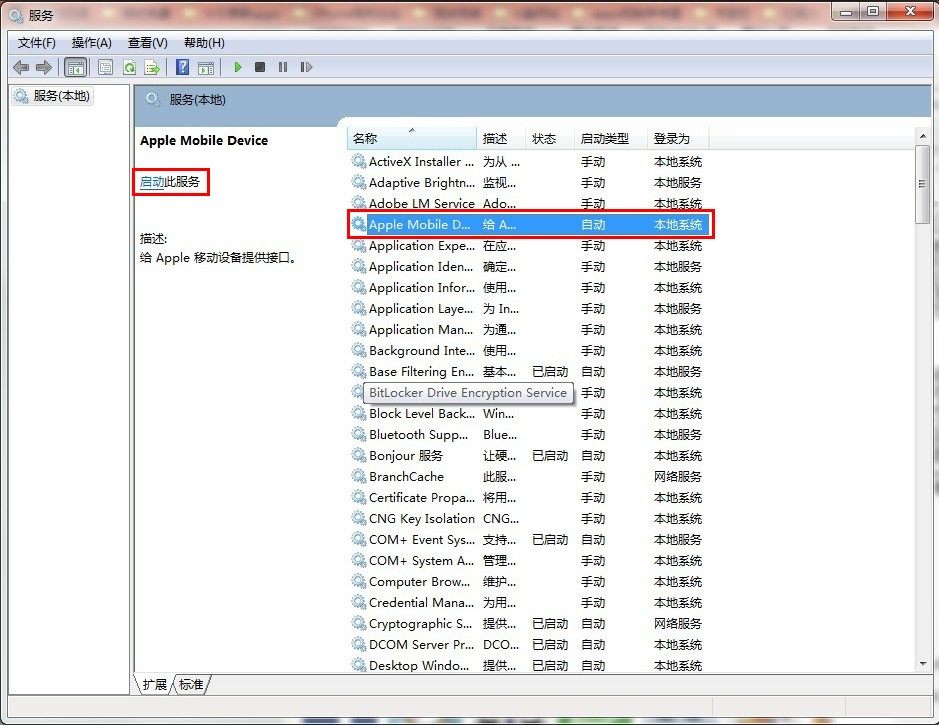Screen dimensions: 939x725
Task: Click the green Start Service icon
Action: tap(238, 66)
